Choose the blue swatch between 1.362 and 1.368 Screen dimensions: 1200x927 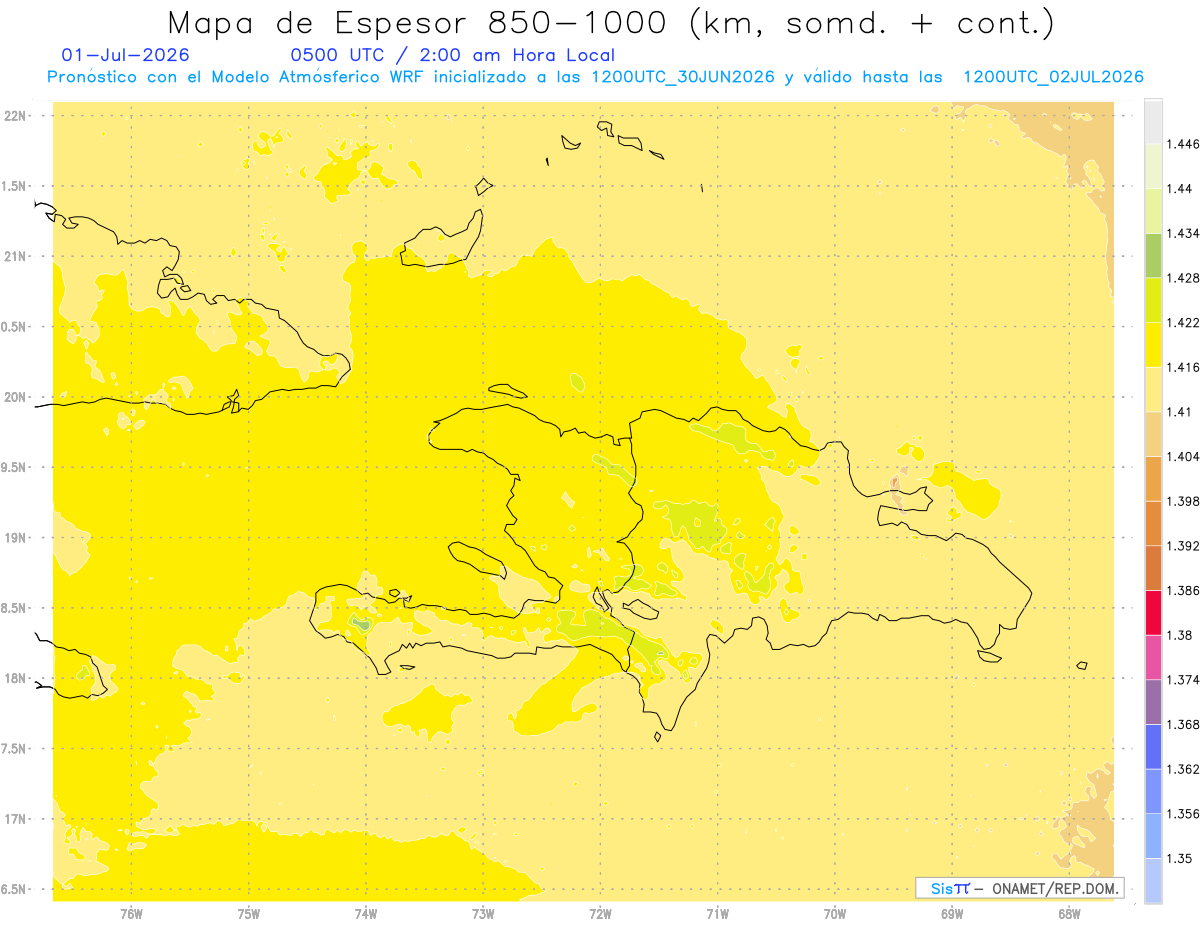(1154, 746)
